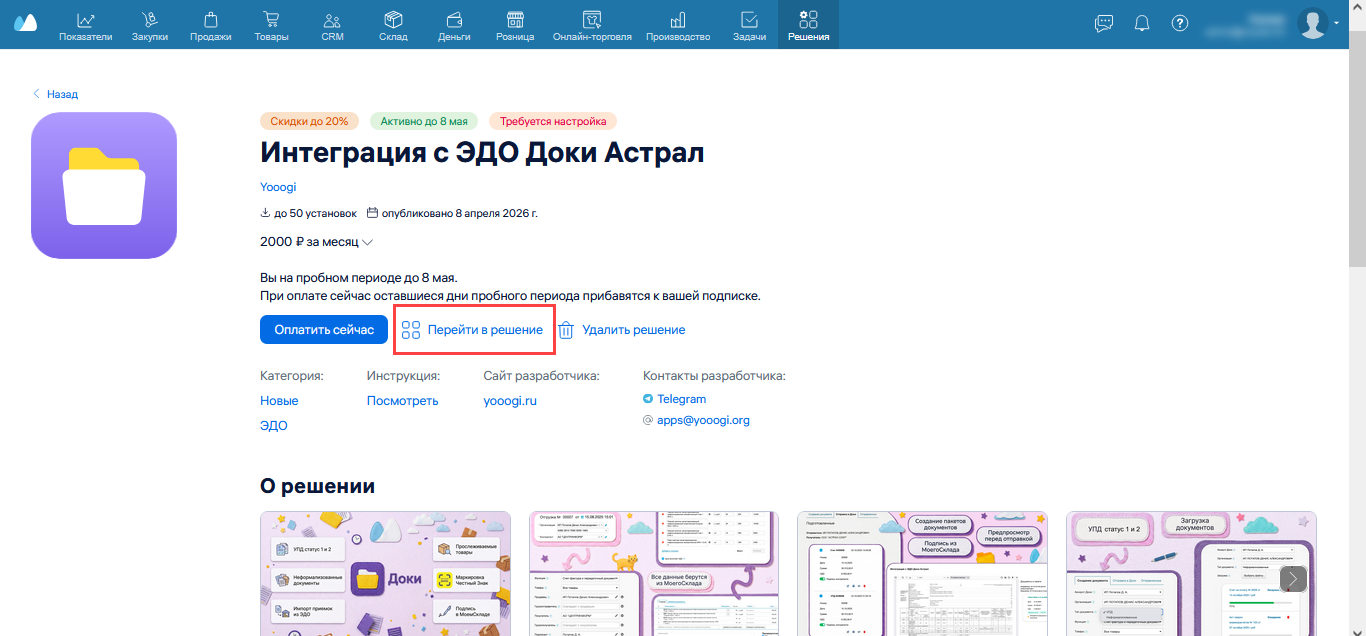Click the Удалить решение trash icon
Image resolution: width=1366 pixels, height=636 pixels.
pos(566,330)
